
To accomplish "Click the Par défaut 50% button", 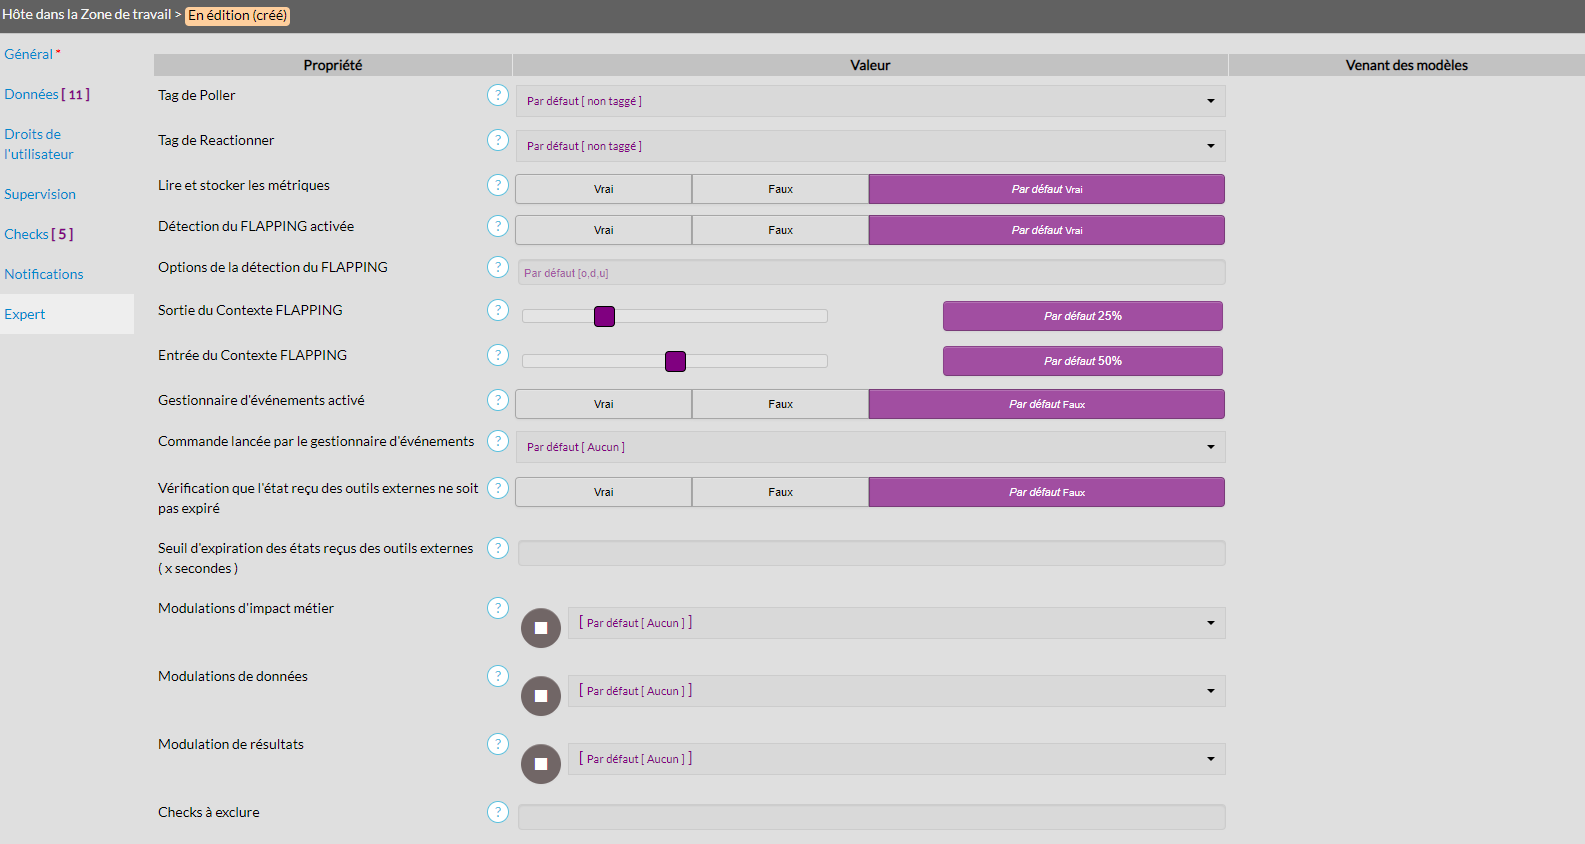I will coord(1082,361).
